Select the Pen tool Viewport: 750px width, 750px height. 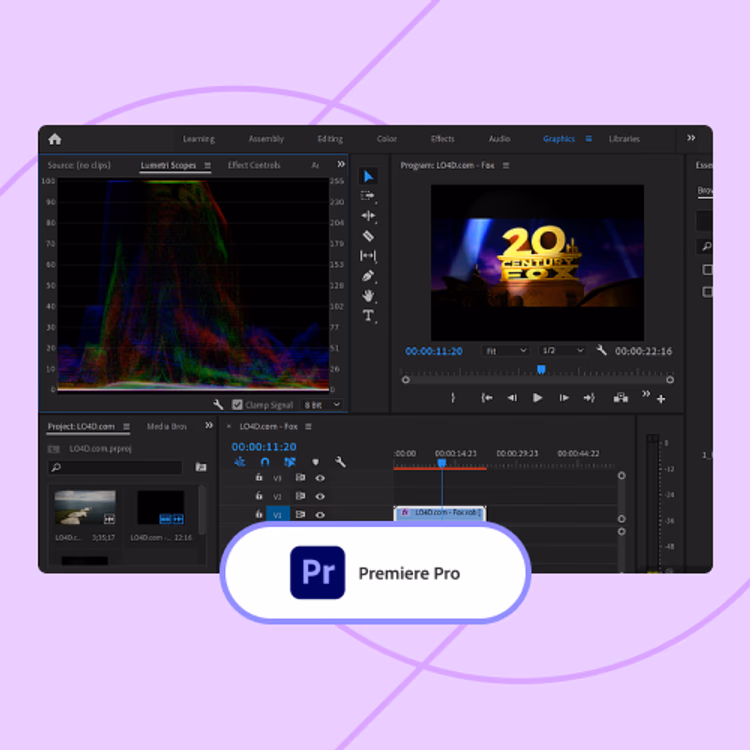coord(368,276)
